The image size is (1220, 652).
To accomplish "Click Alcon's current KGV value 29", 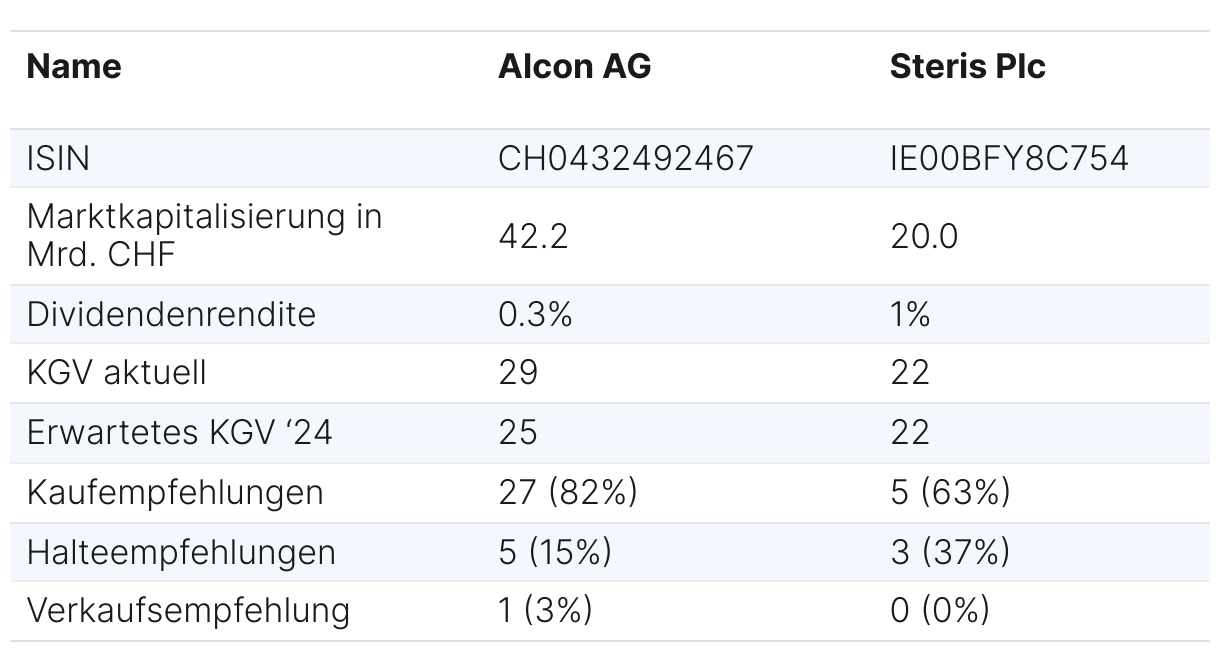I will 518,373.
